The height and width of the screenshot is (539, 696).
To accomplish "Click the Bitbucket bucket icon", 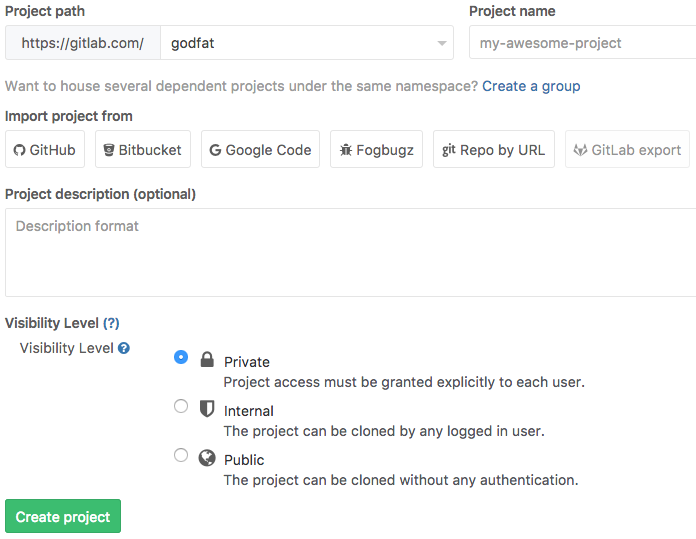I will click(109, 150).
